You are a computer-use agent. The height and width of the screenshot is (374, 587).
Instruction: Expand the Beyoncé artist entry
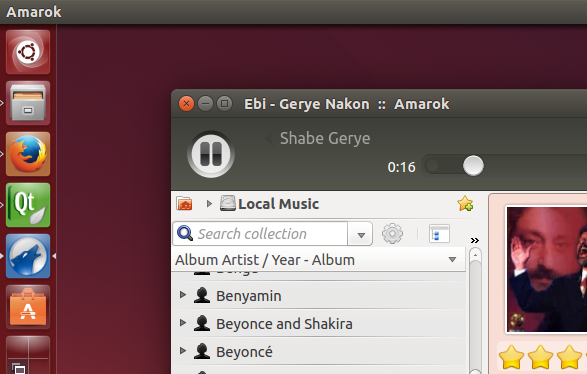[x=183, y=351]
